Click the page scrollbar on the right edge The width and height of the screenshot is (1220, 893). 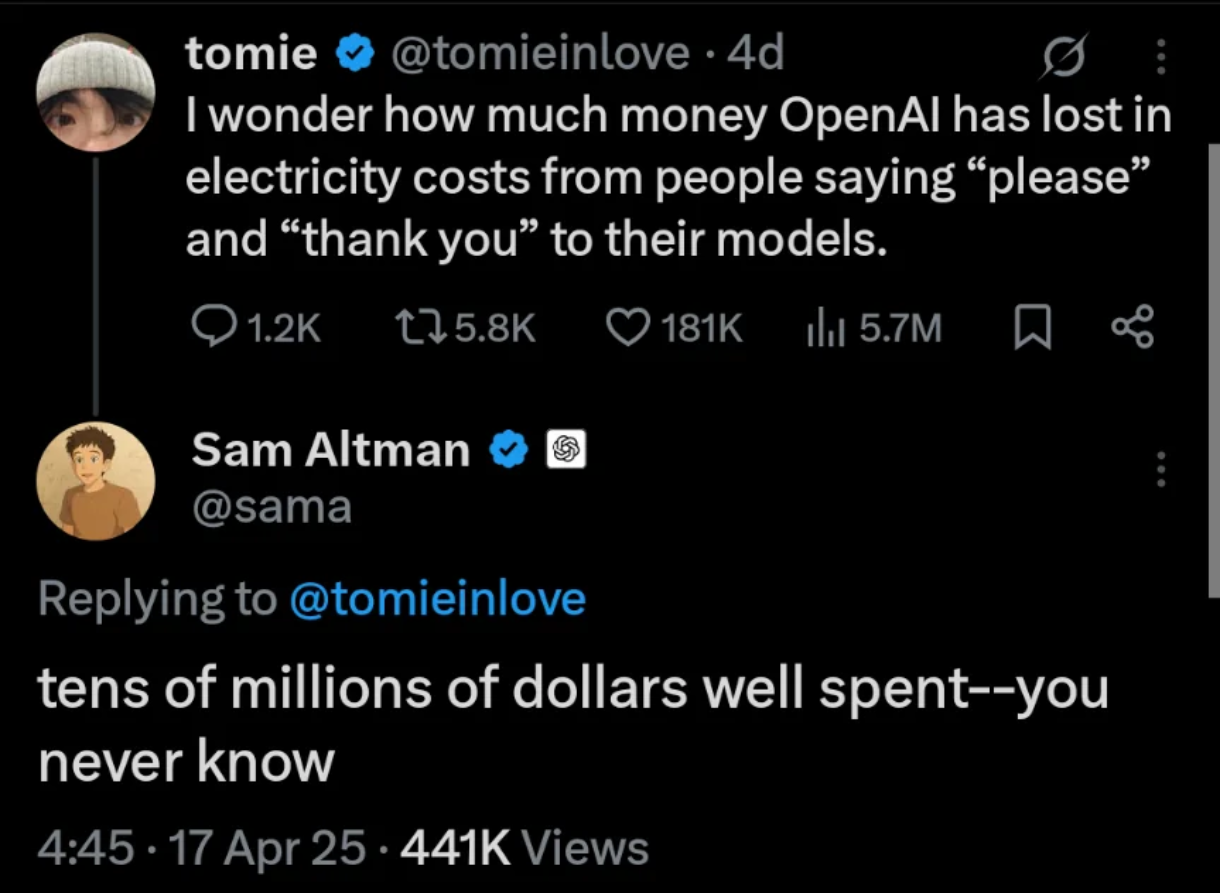pyautogui.click(x=1213, y=370)
